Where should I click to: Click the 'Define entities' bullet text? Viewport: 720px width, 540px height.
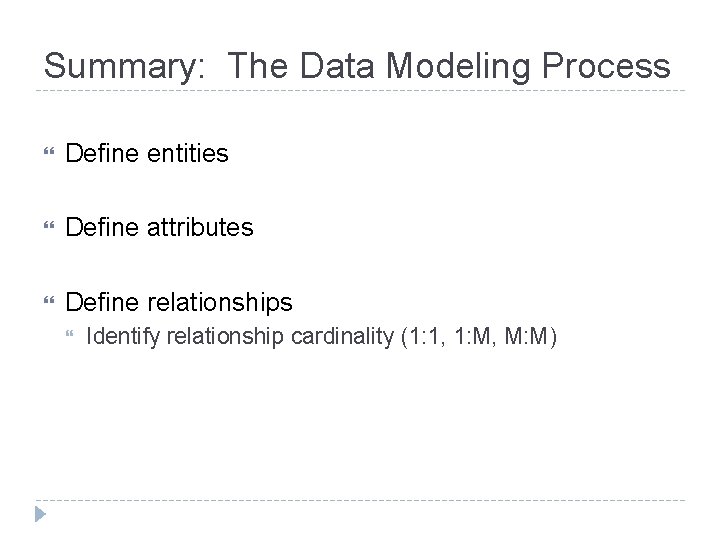(x=146, y=154)
